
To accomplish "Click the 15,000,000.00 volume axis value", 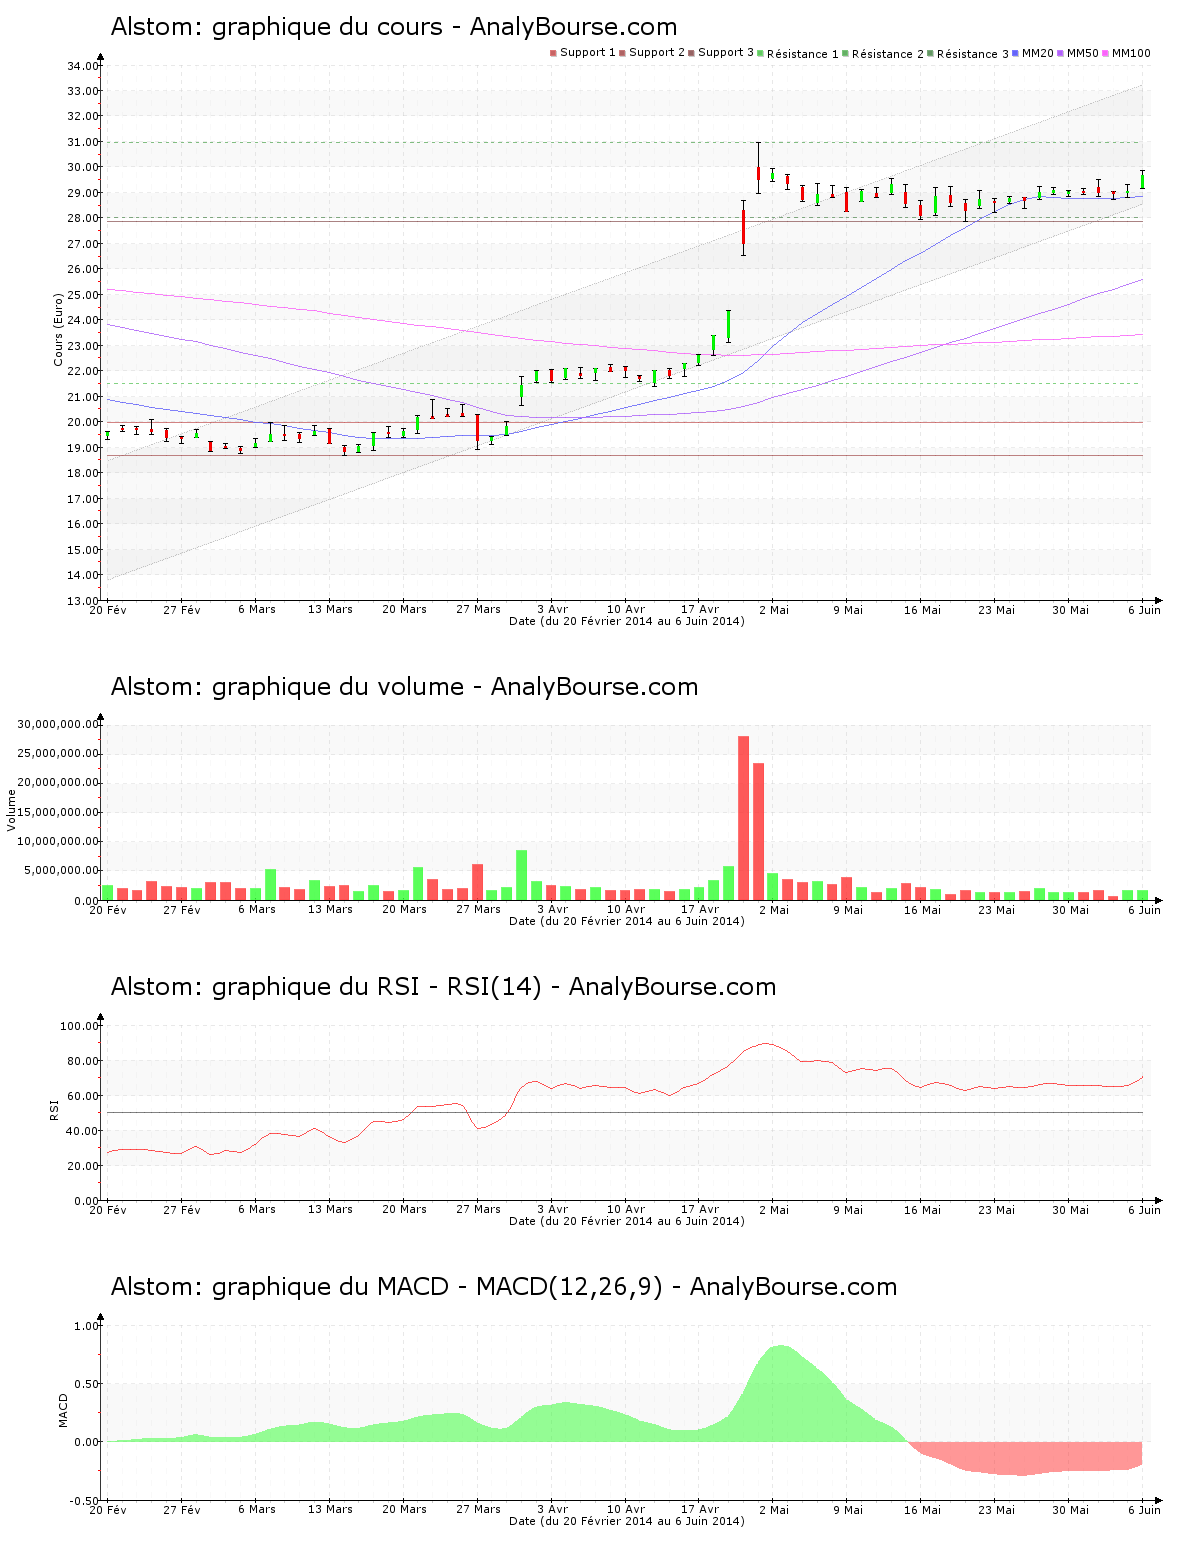I will coord(58,812).
